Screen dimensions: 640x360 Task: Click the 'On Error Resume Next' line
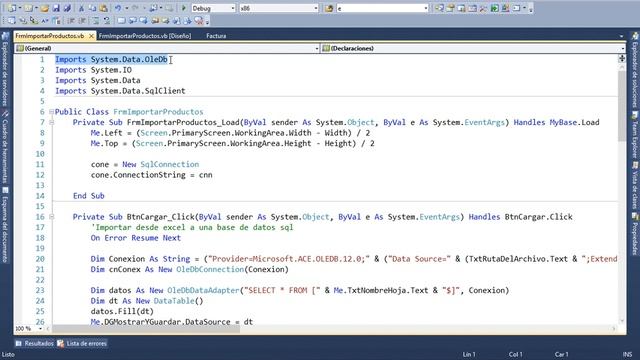tap(136, 238)
